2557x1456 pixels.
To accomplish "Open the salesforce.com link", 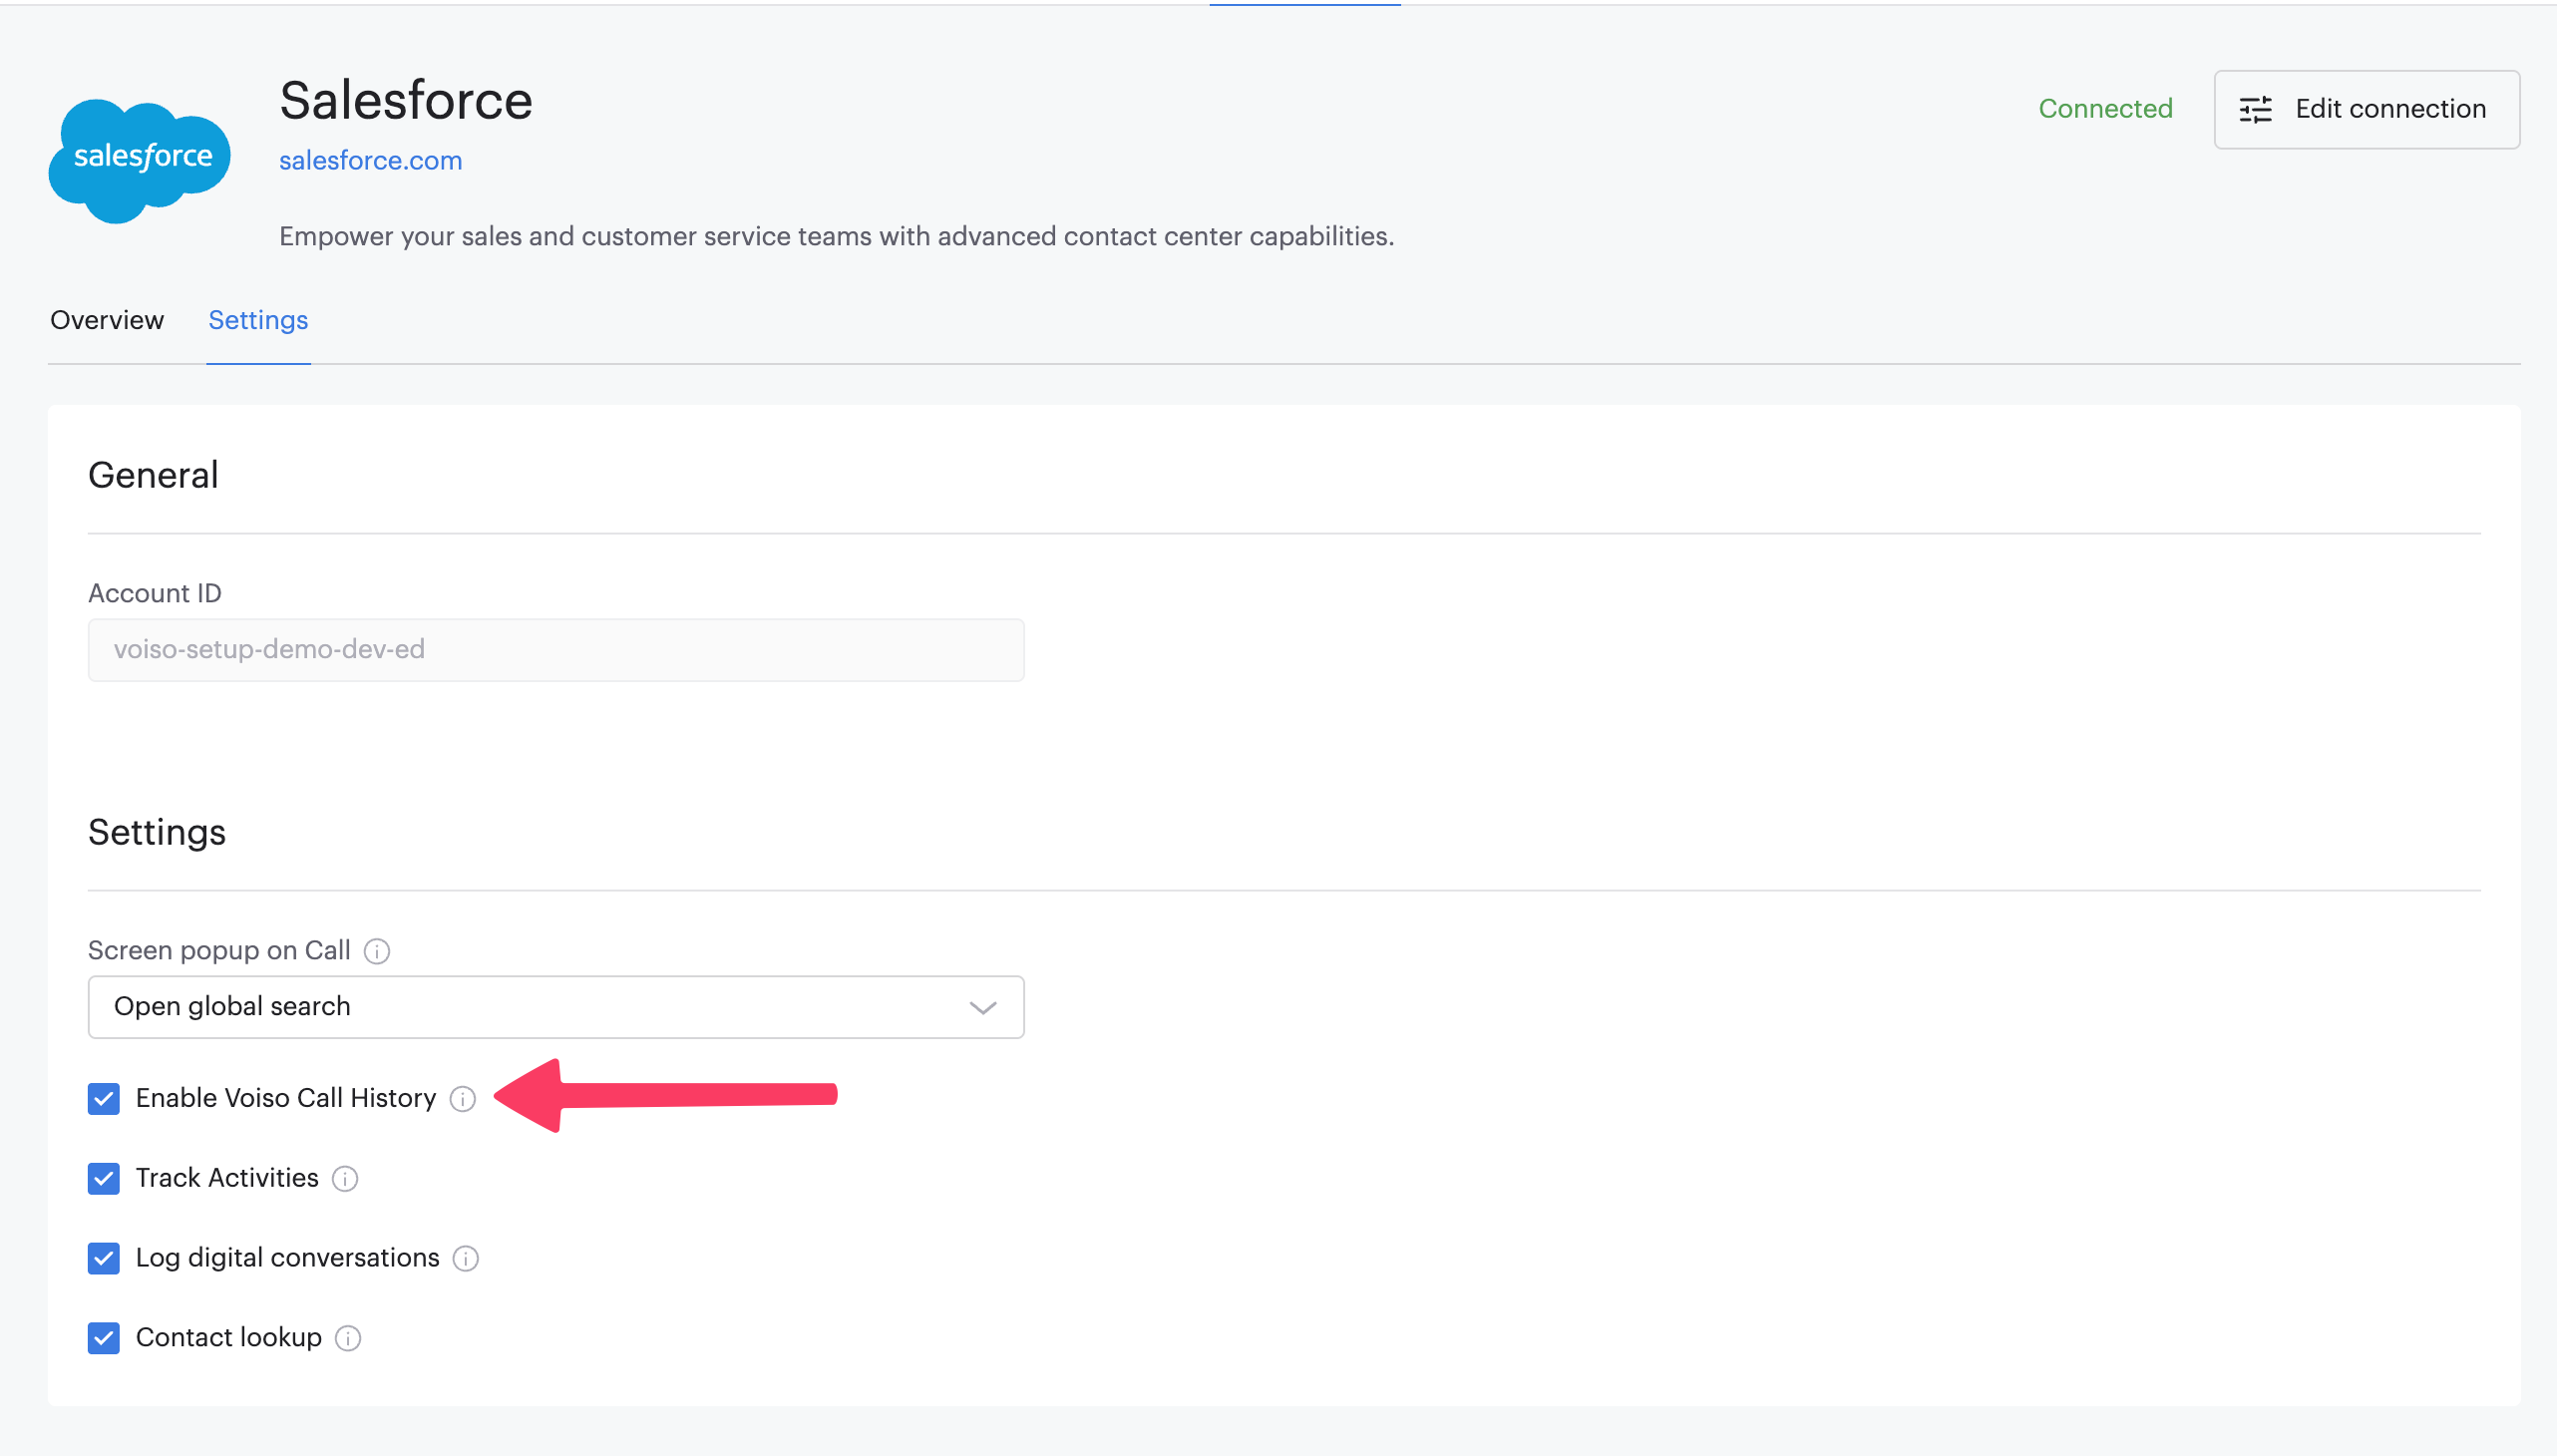I will pos(371,160).
